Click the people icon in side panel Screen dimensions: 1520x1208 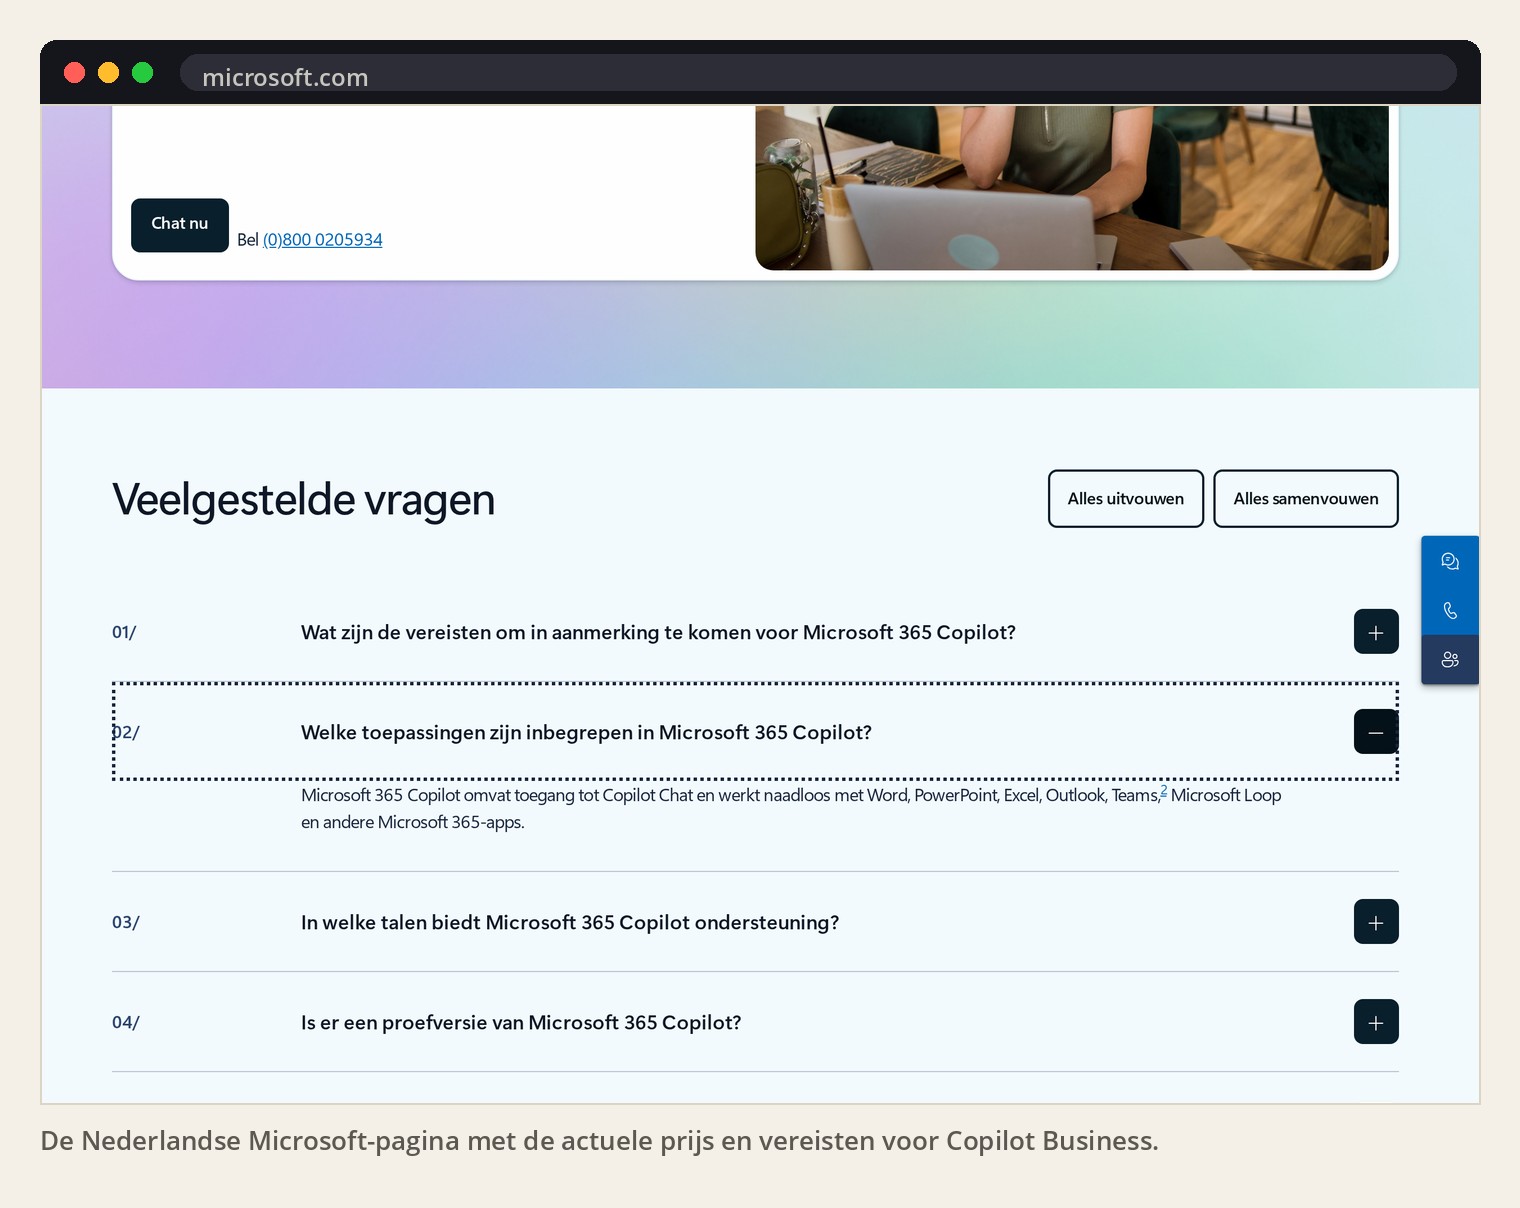pos(1450,660)
